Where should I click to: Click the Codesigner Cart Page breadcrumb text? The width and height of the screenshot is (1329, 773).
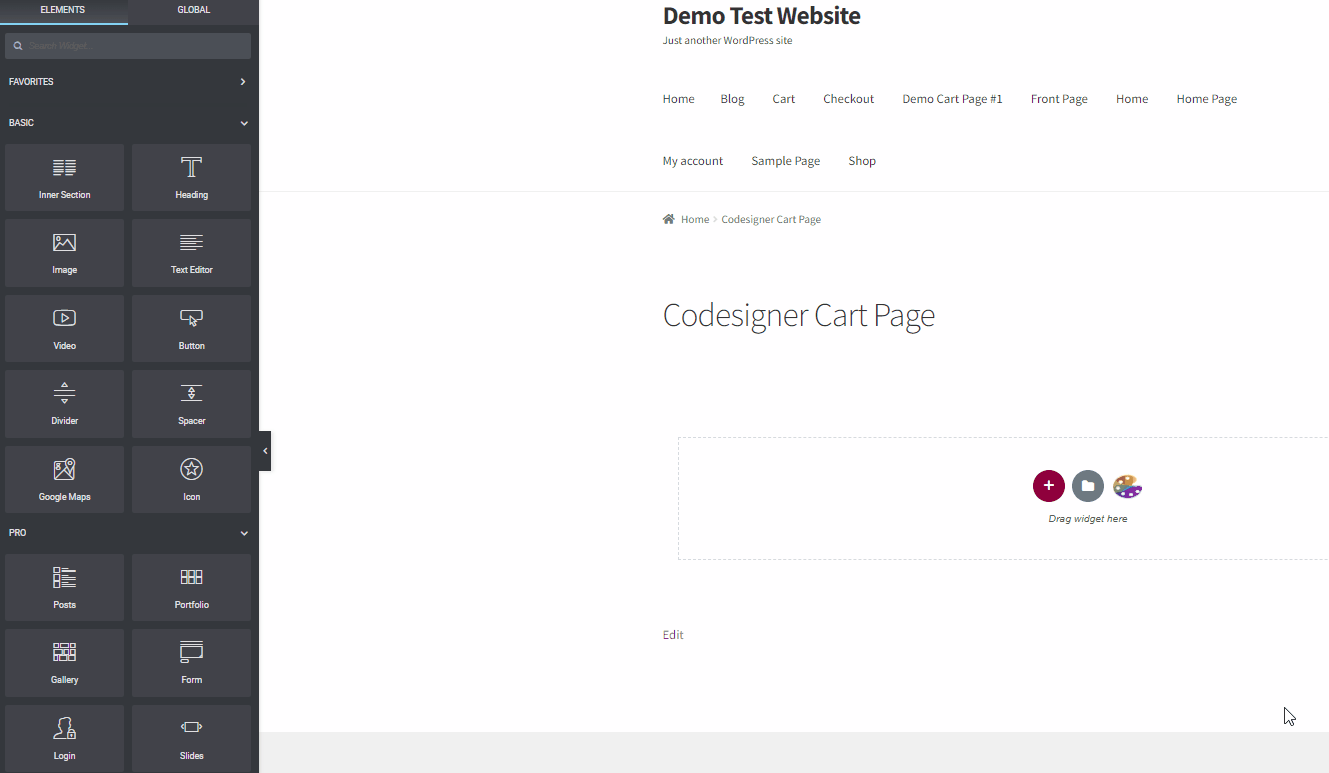point(771,219)
